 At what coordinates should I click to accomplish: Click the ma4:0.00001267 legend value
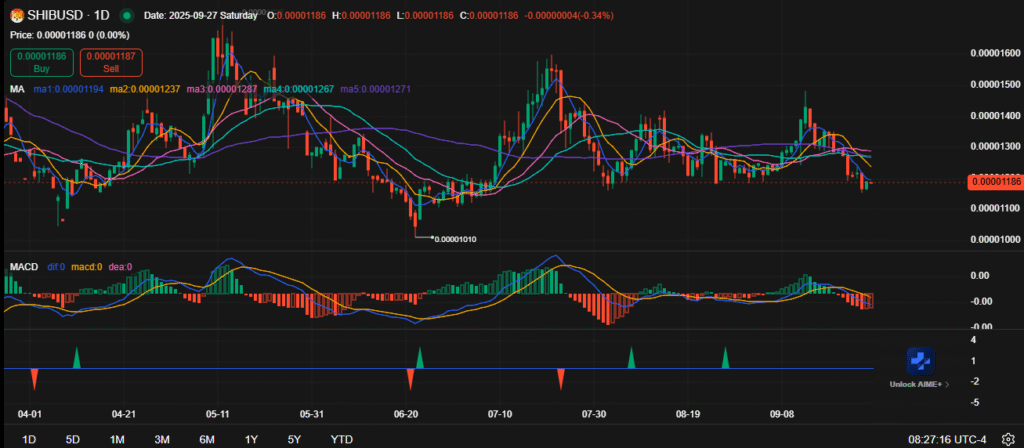point(299,88)
